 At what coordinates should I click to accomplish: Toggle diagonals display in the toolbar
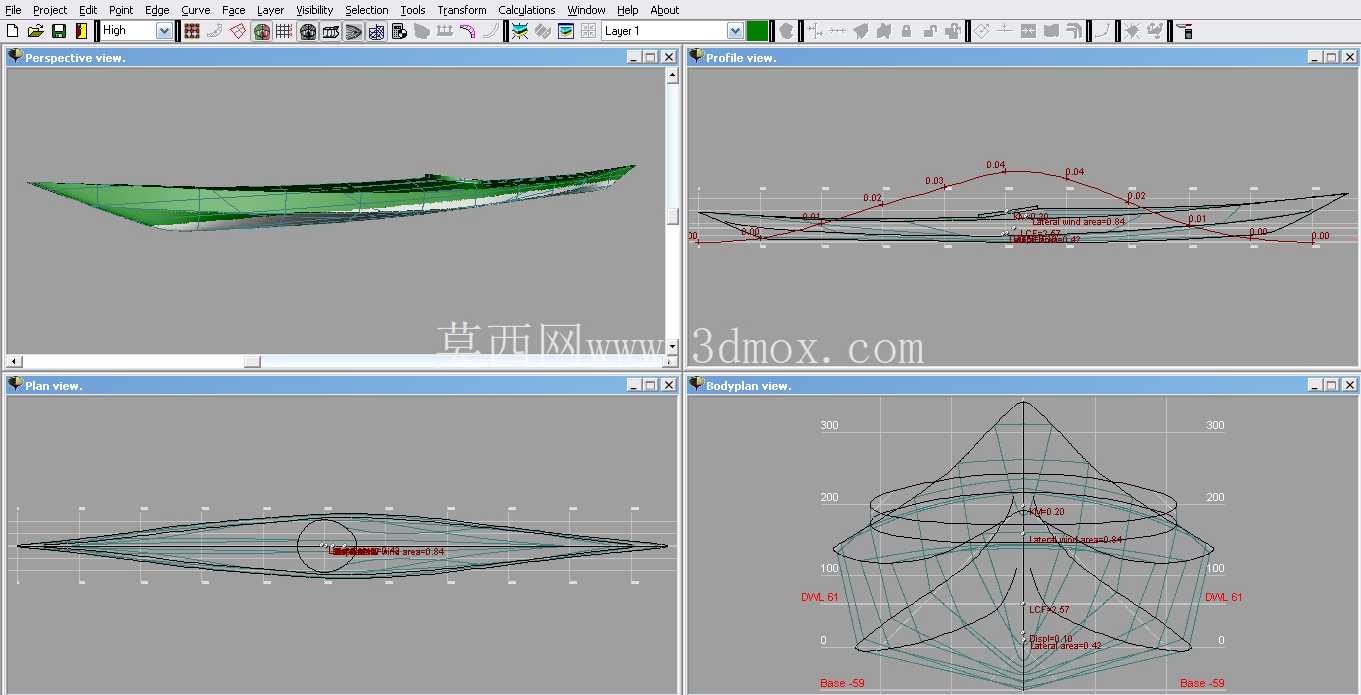(377, 31)
